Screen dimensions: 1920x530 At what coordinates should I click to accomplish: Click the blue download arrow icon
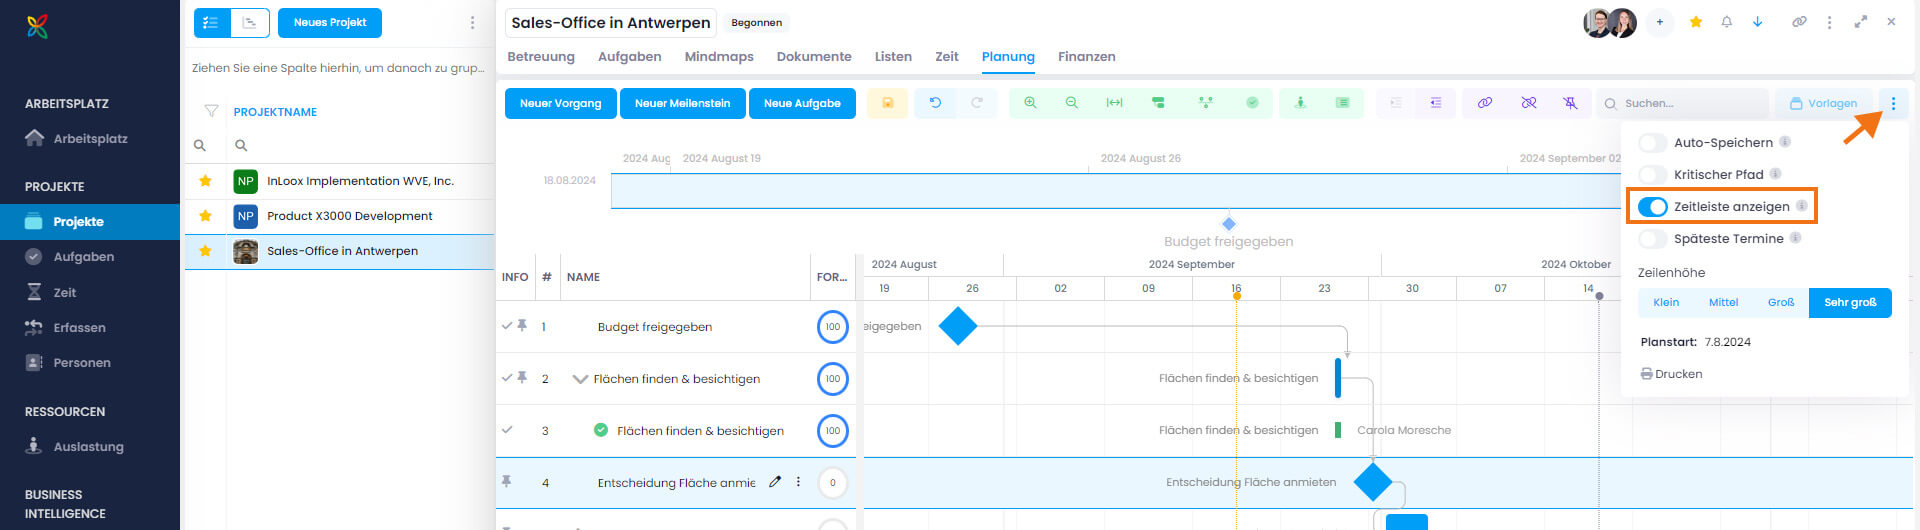1757,22
